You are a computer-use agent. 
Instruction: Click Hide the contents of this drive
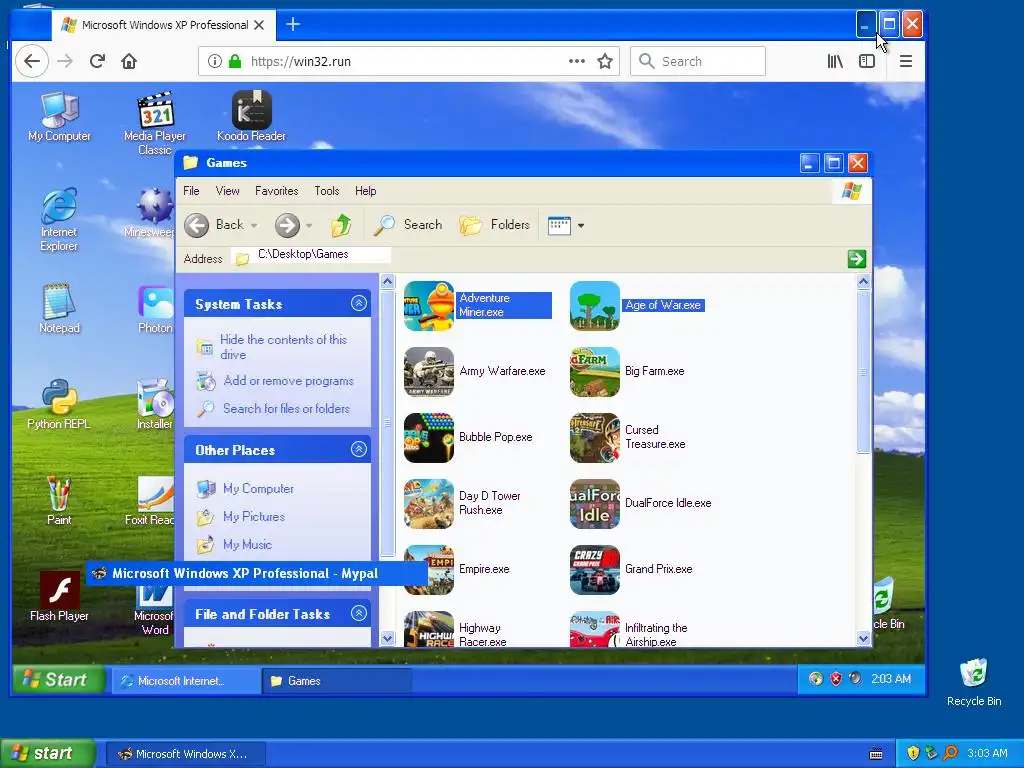283,347
